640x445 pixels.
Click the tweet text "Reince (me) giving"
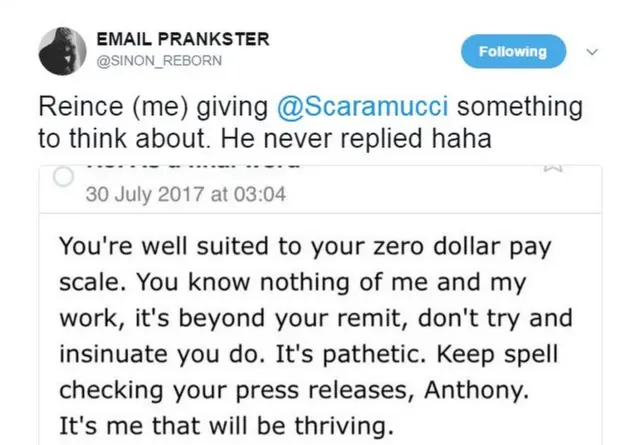140,107
